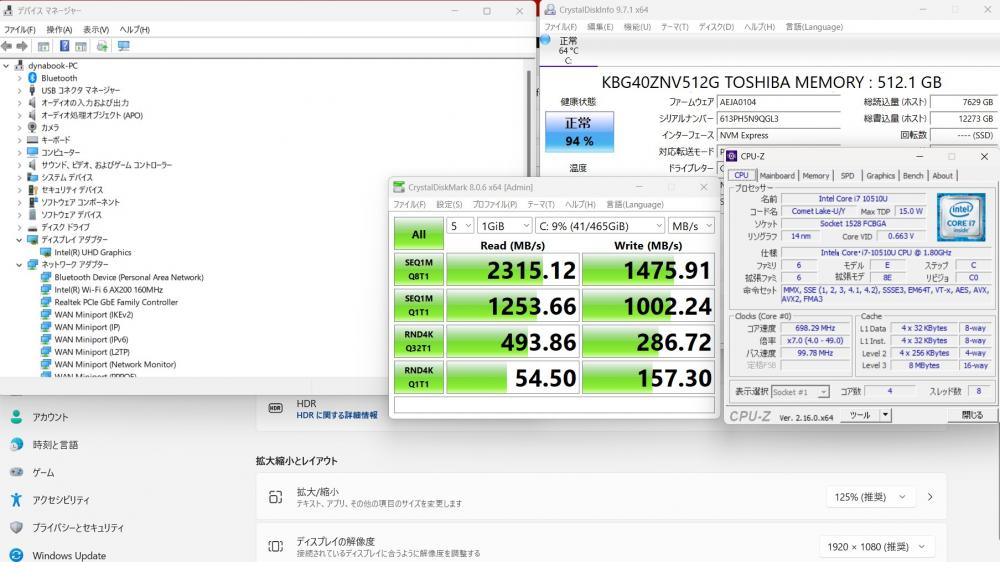The width and height of the screenshot is (1000, 562).
Task: Open the HDR に関する詳細情報 link
Action: (337, 415)
